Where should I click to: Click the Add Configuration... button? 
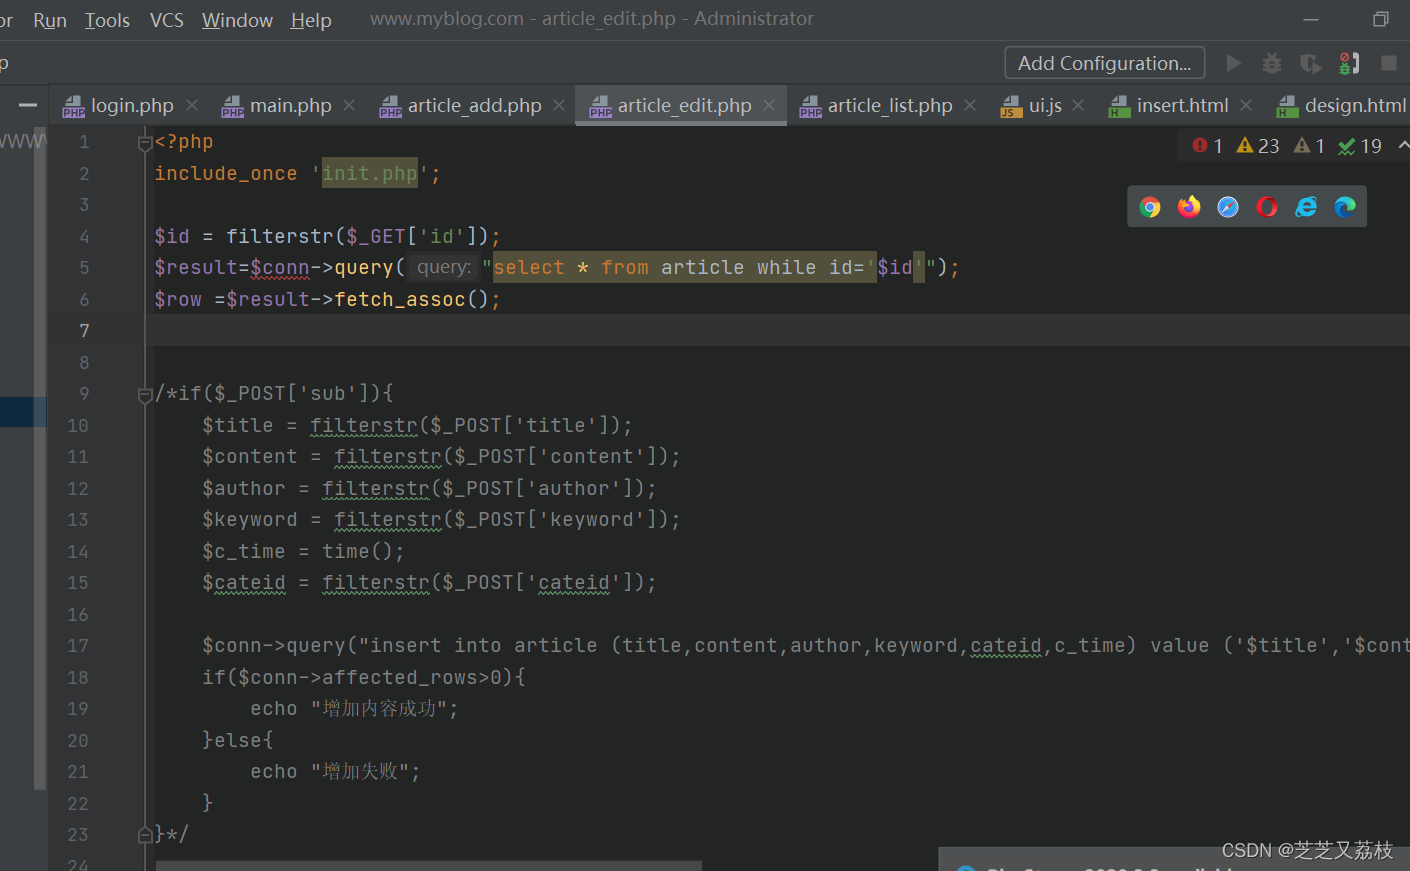click(1105, 63)
